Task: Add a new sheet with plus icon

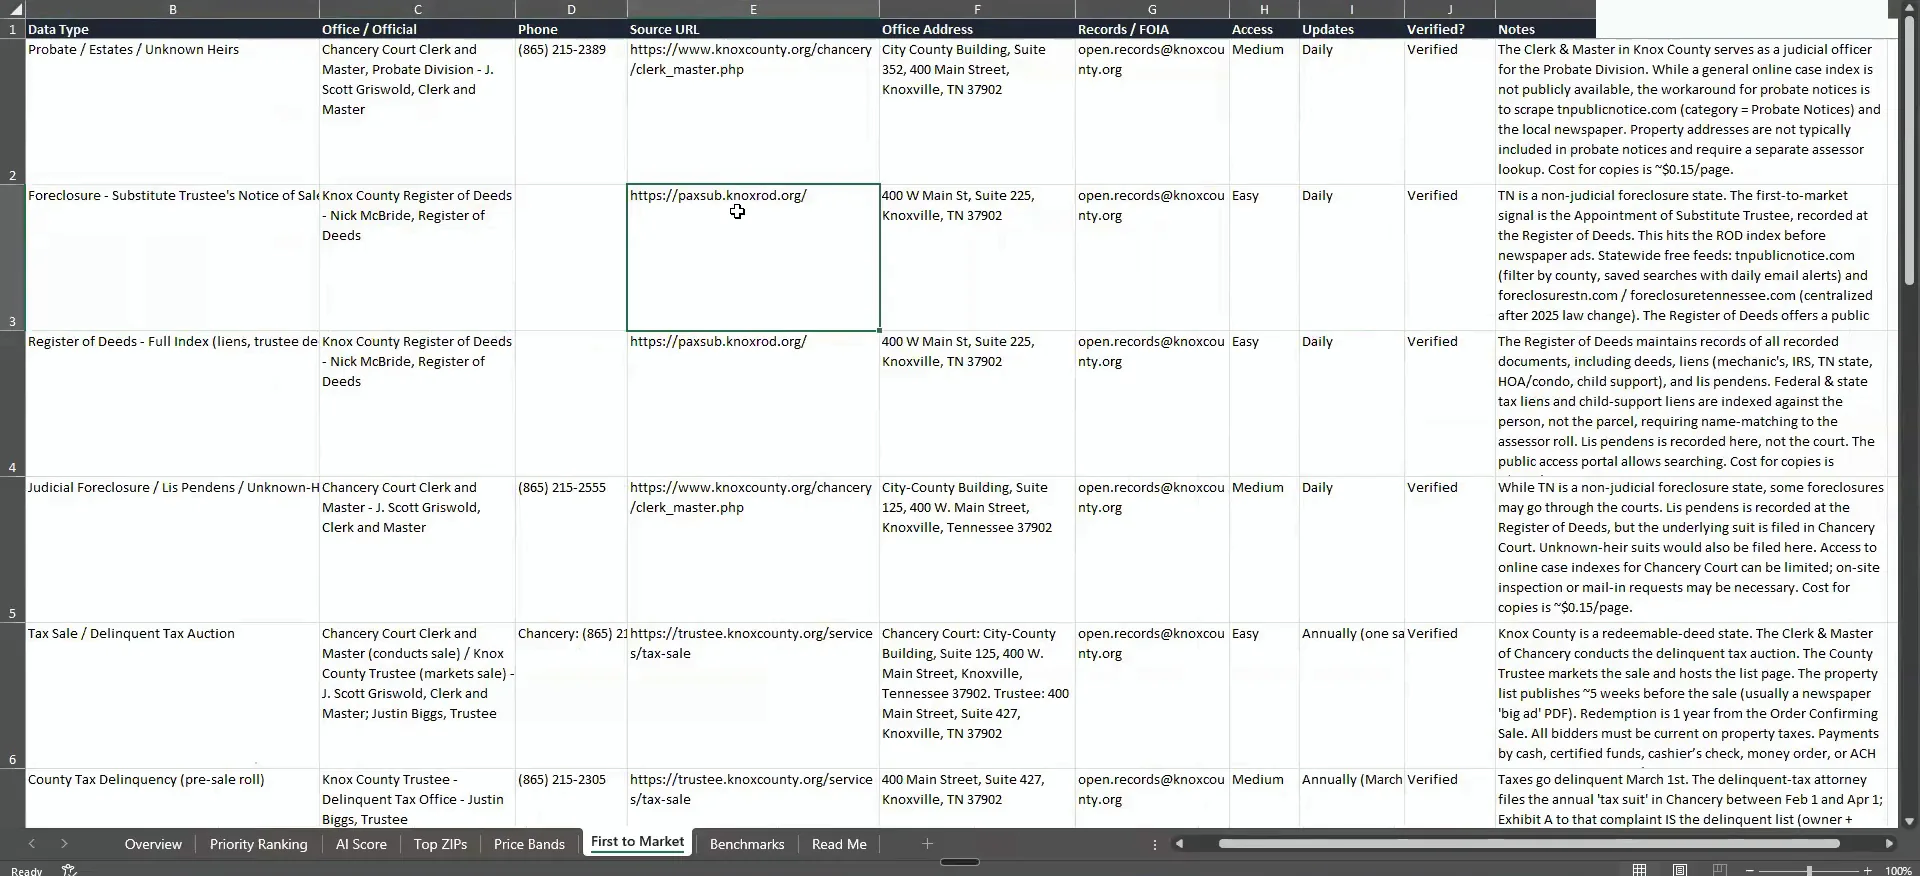Action: tap(927, 844)
